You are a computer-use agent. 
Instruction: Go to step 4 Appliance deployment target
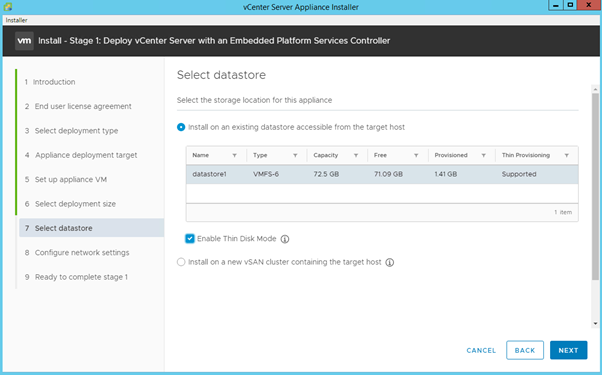[x=81, y=155]
